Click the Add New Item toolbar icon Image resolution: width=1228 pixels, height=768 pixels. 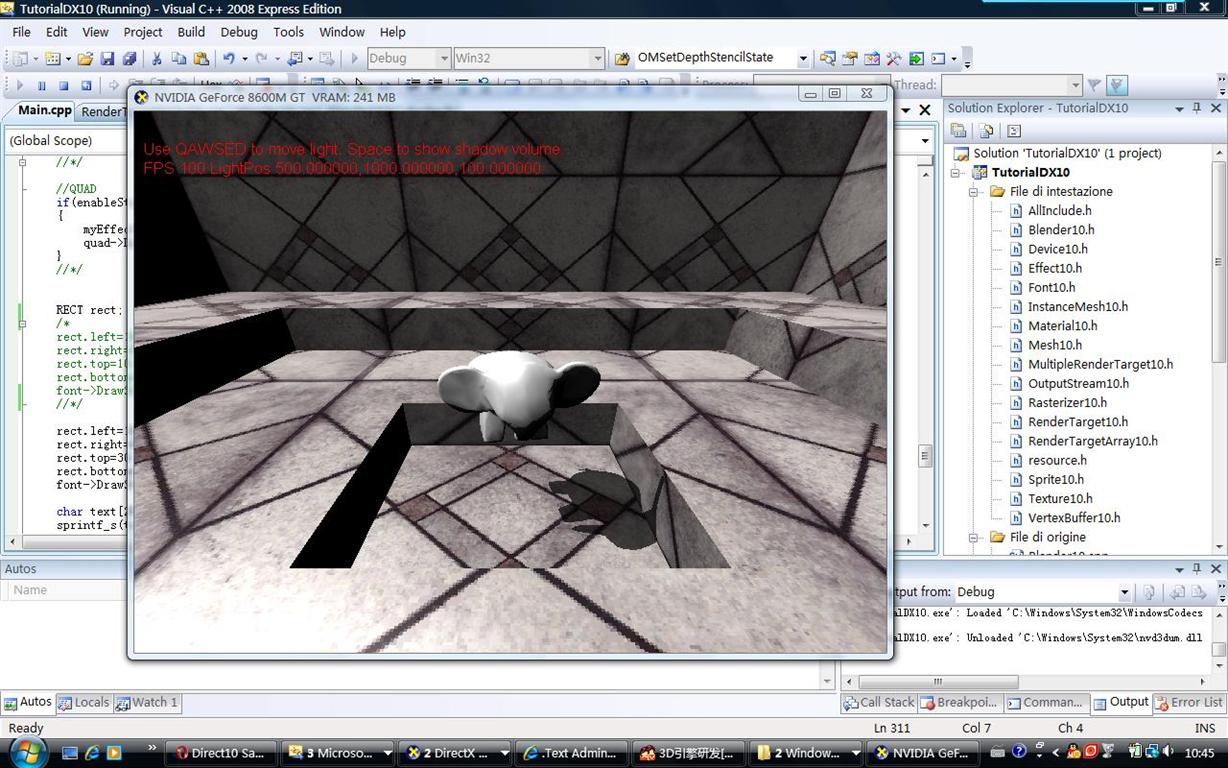52,59
